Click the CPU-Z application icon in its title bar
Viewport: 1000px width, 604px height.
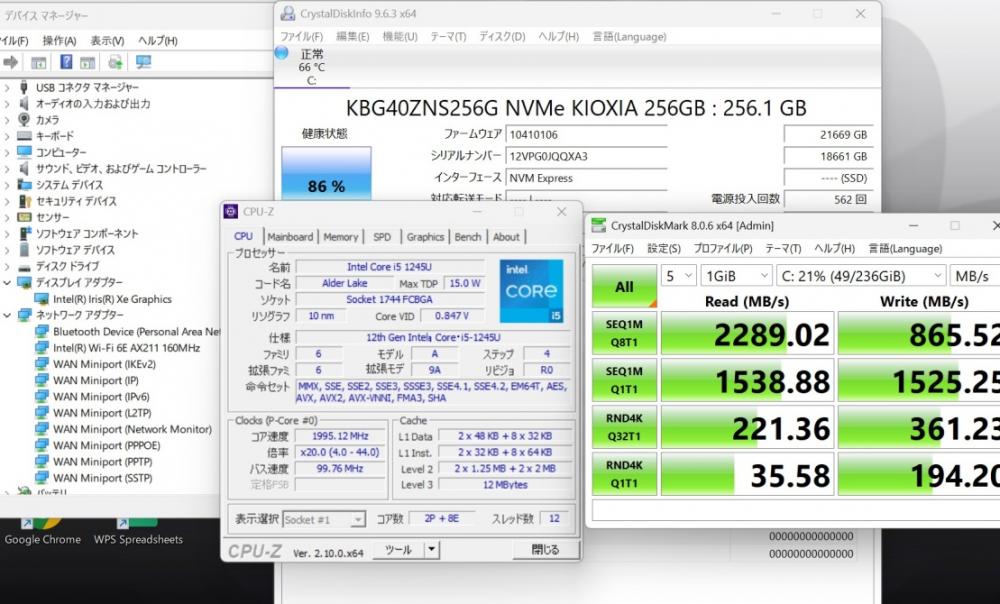[231, 212]
